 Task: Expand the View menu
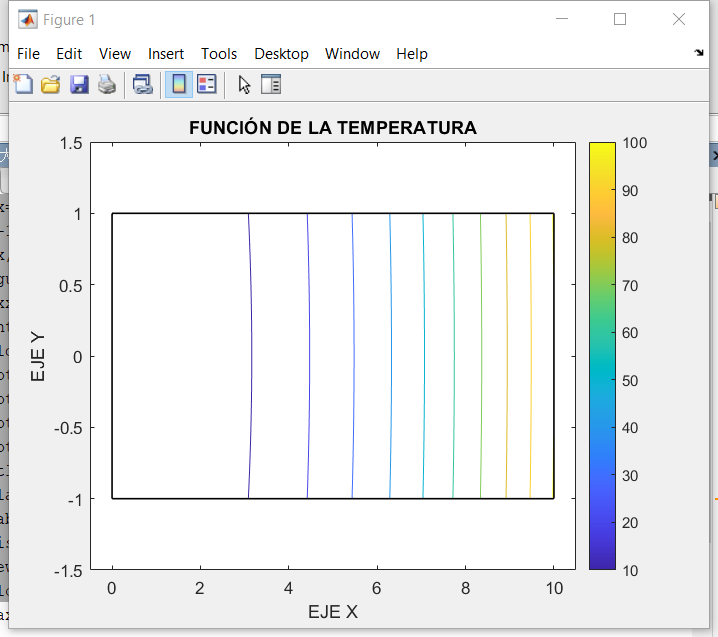(115, 54)
